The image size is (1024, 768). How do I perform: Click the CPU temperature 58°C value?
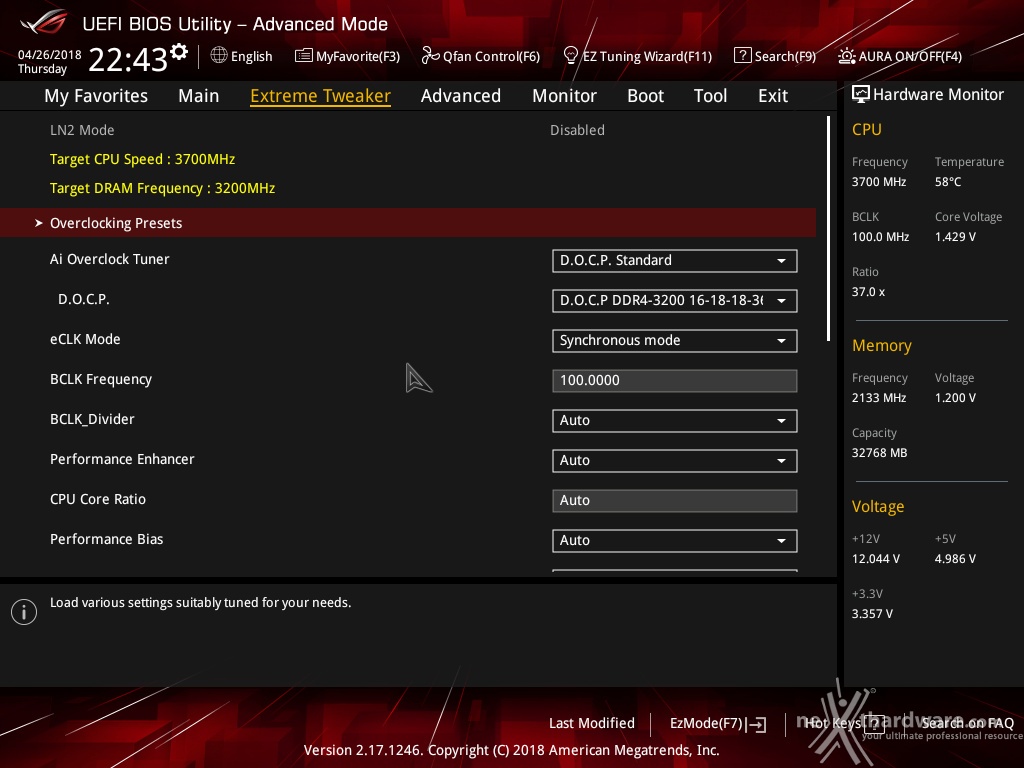948,182
